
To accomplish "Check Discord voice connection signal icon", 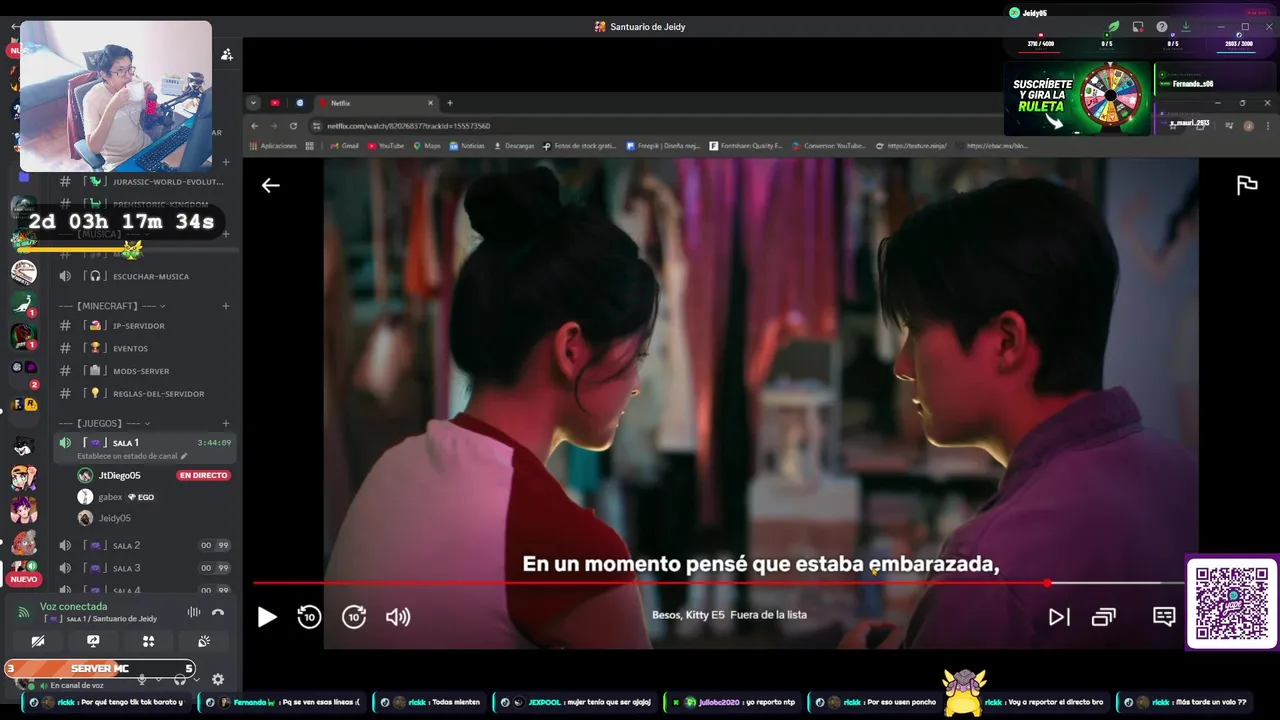I will [x=24, y=612].
